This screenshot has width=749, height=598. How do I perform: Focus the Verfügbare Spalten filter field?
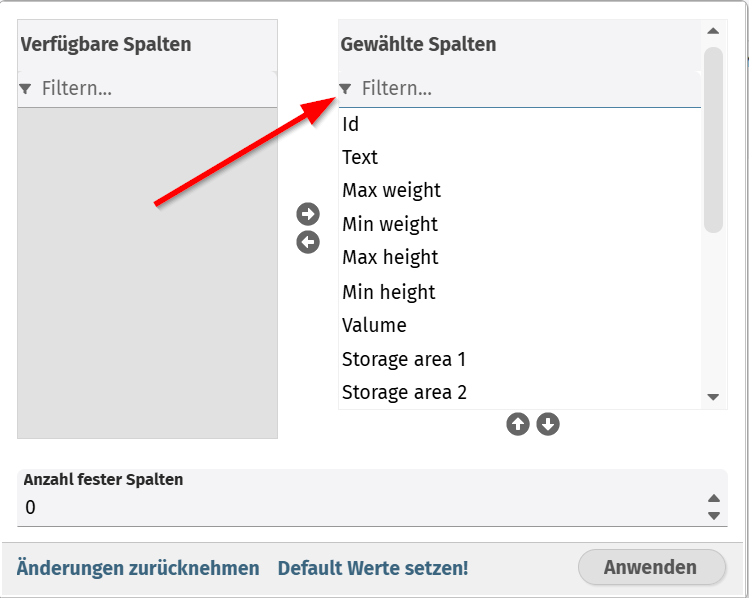pos(150,89)
